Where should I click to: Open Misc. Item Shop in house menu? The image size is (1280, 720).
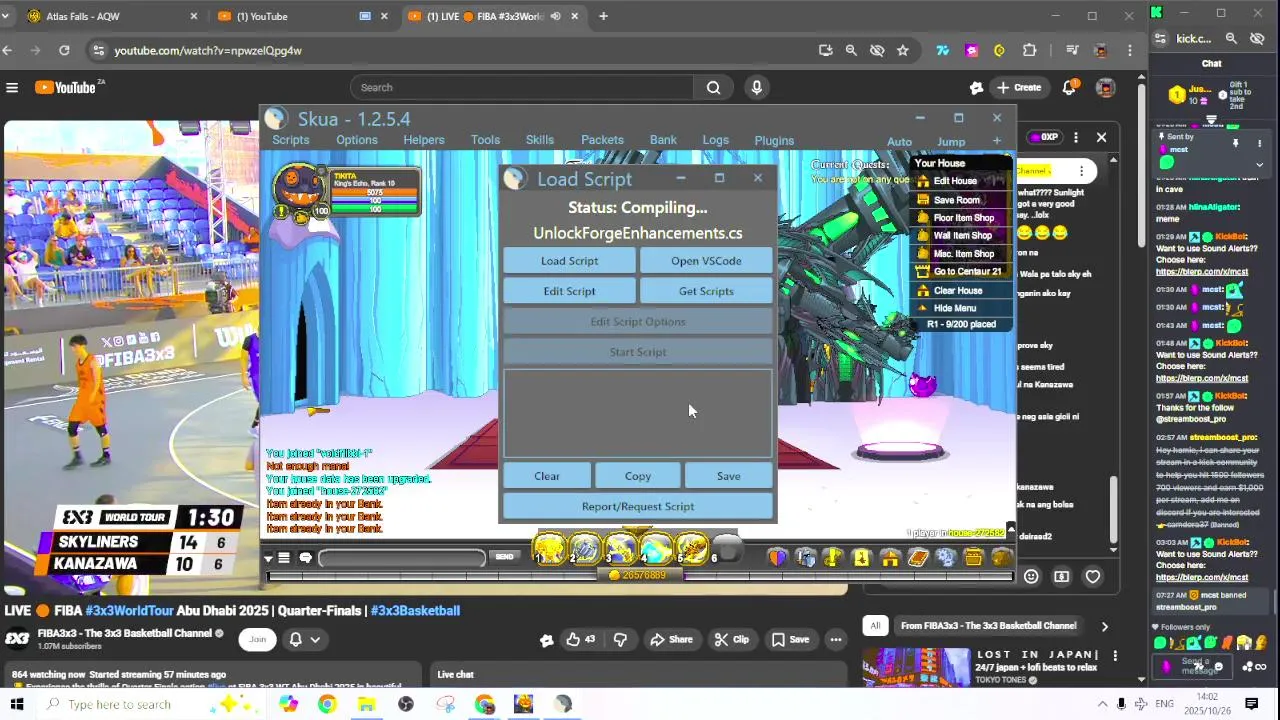tap(963, 254)
